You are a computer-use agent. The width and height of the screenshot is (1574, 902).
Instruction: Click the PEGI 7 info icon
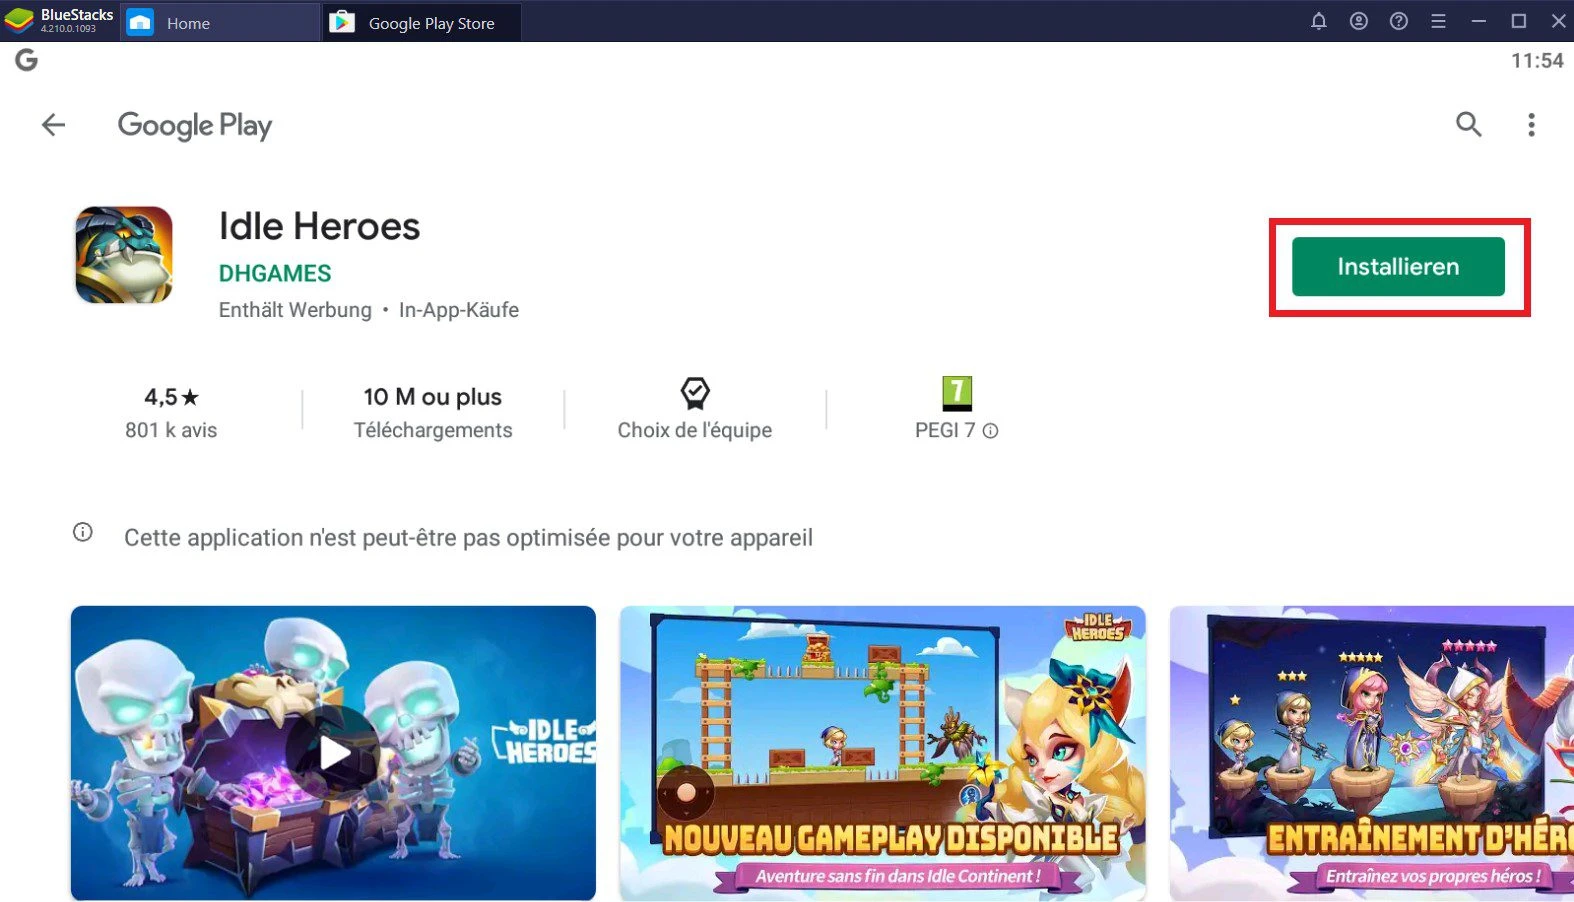[990, 431]
